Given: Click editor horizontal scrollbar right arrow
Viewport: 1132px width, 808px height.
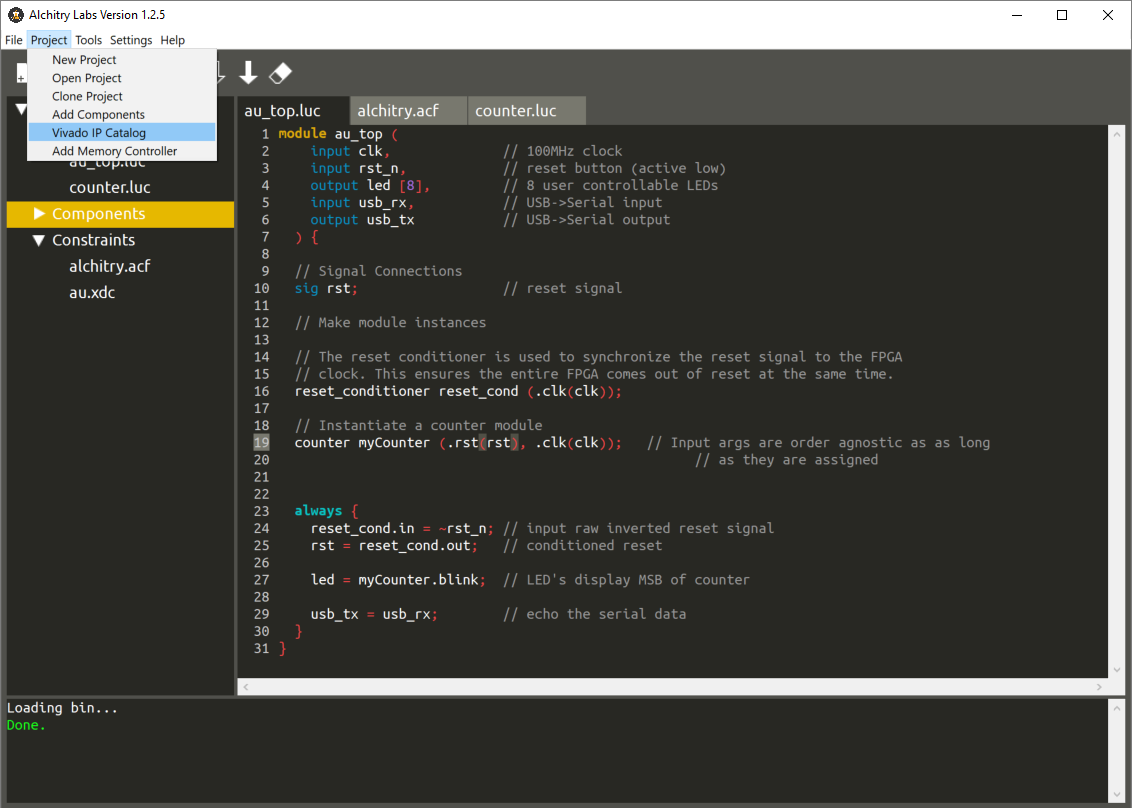Looking at the screenshot, I should (1100, 687).
